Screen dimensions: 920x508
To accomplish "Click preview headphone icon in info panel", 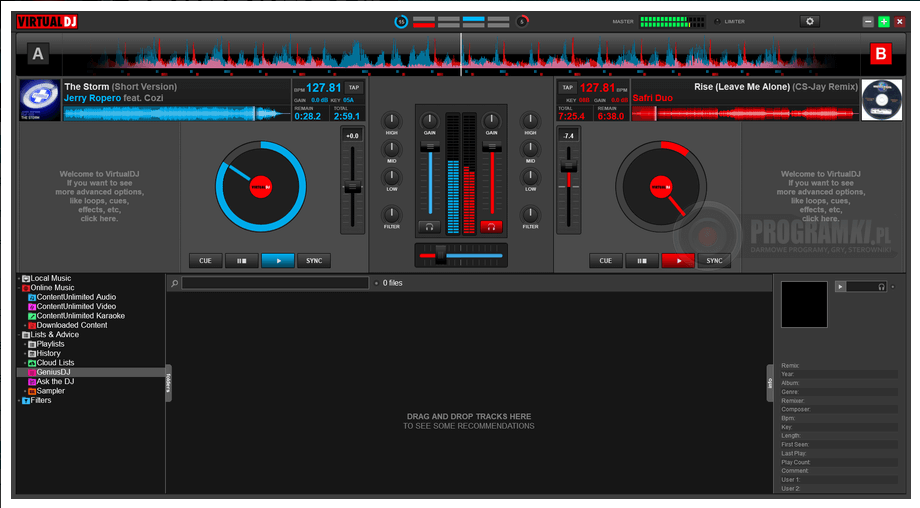I will [x=881, y=287].
